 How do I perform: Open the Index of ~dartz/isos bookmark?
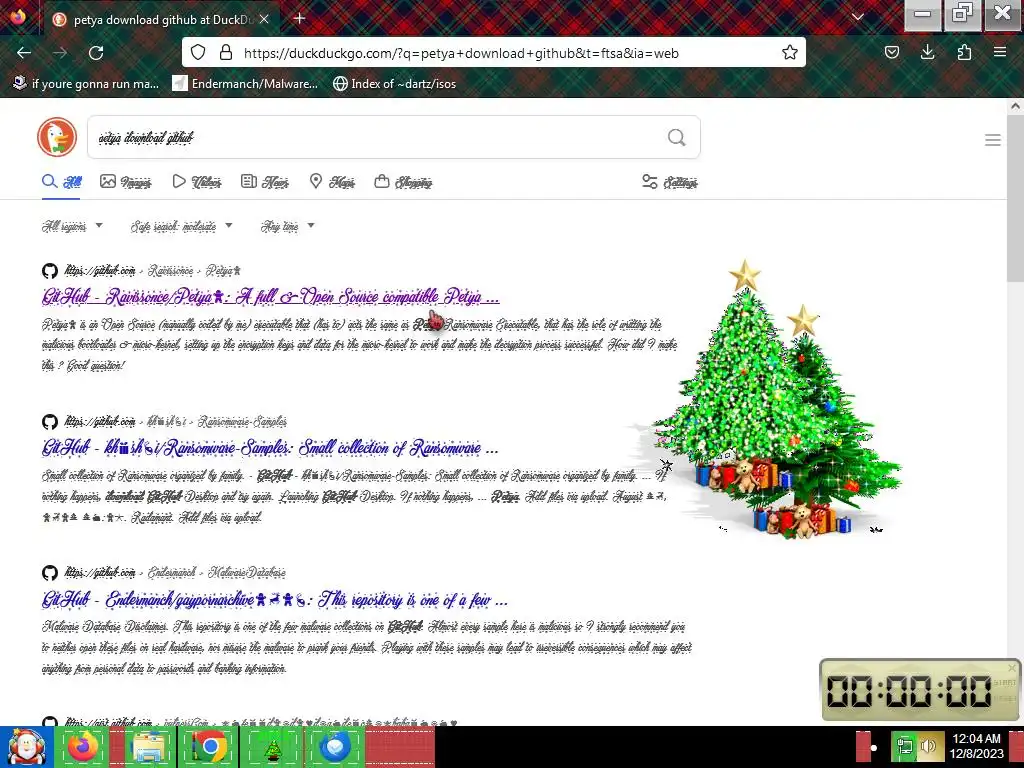pos(394,84)
